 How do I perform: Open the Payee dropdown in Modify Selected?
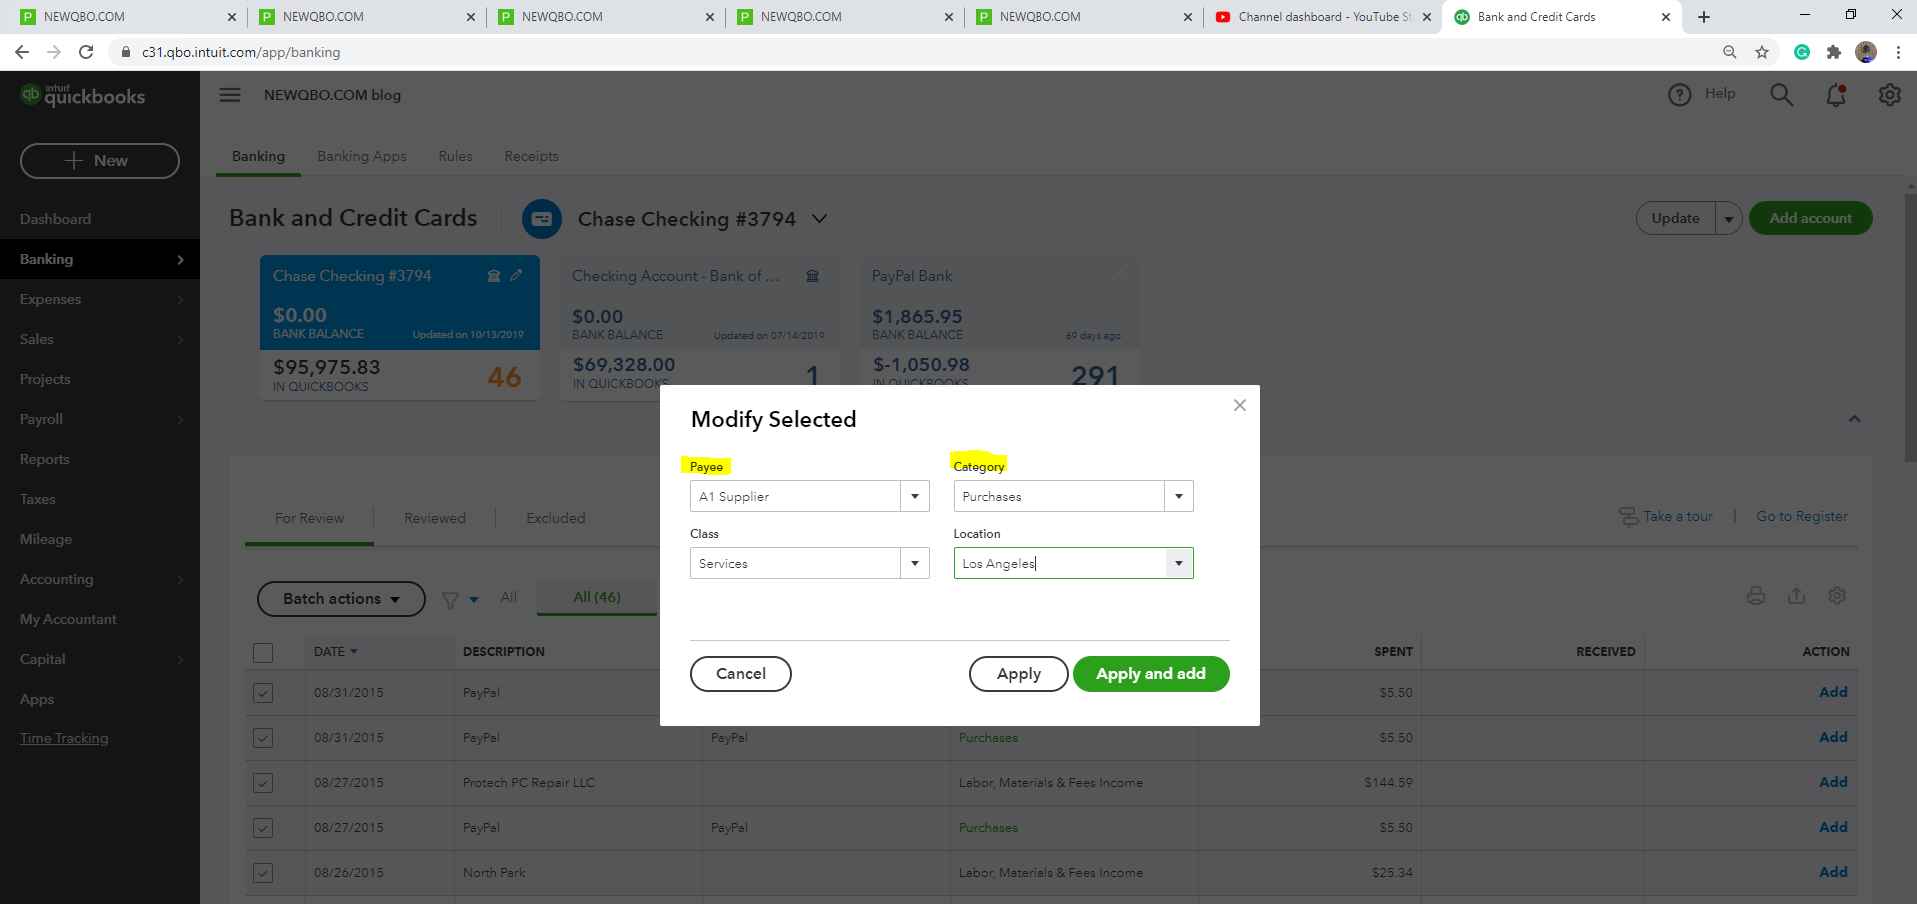914,495
